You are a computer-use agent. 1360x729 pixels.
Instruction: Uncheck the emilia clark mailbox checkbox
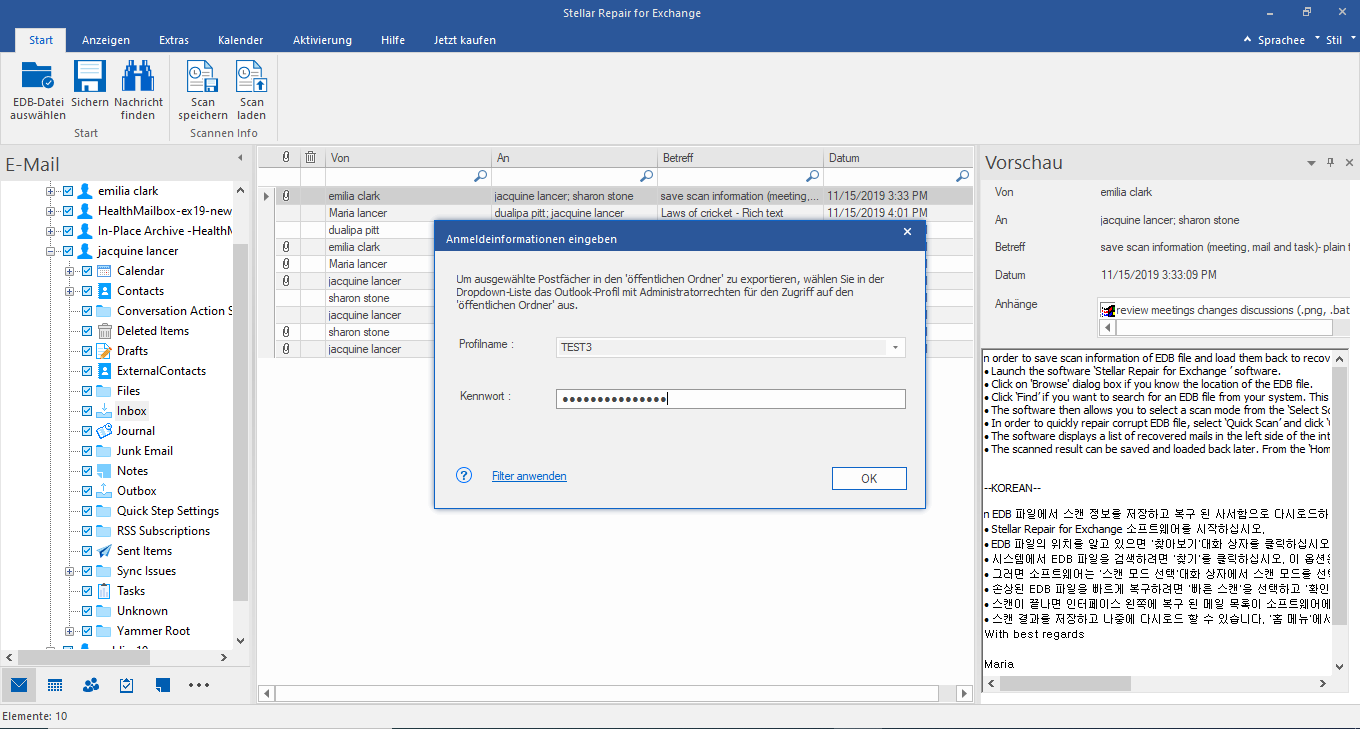68,191
